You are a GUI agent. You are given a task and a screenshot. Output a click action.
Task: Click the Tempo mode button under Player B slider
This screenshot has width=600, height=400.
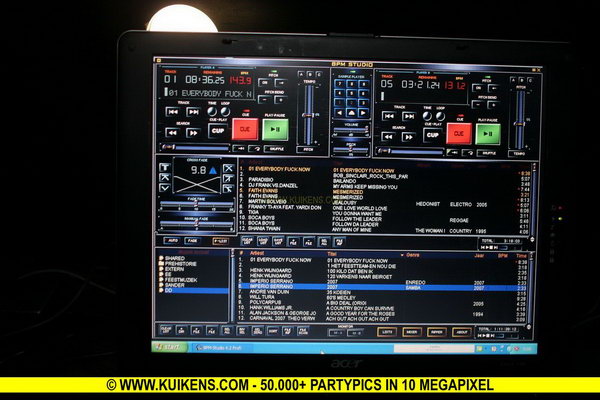coord(519,153)
